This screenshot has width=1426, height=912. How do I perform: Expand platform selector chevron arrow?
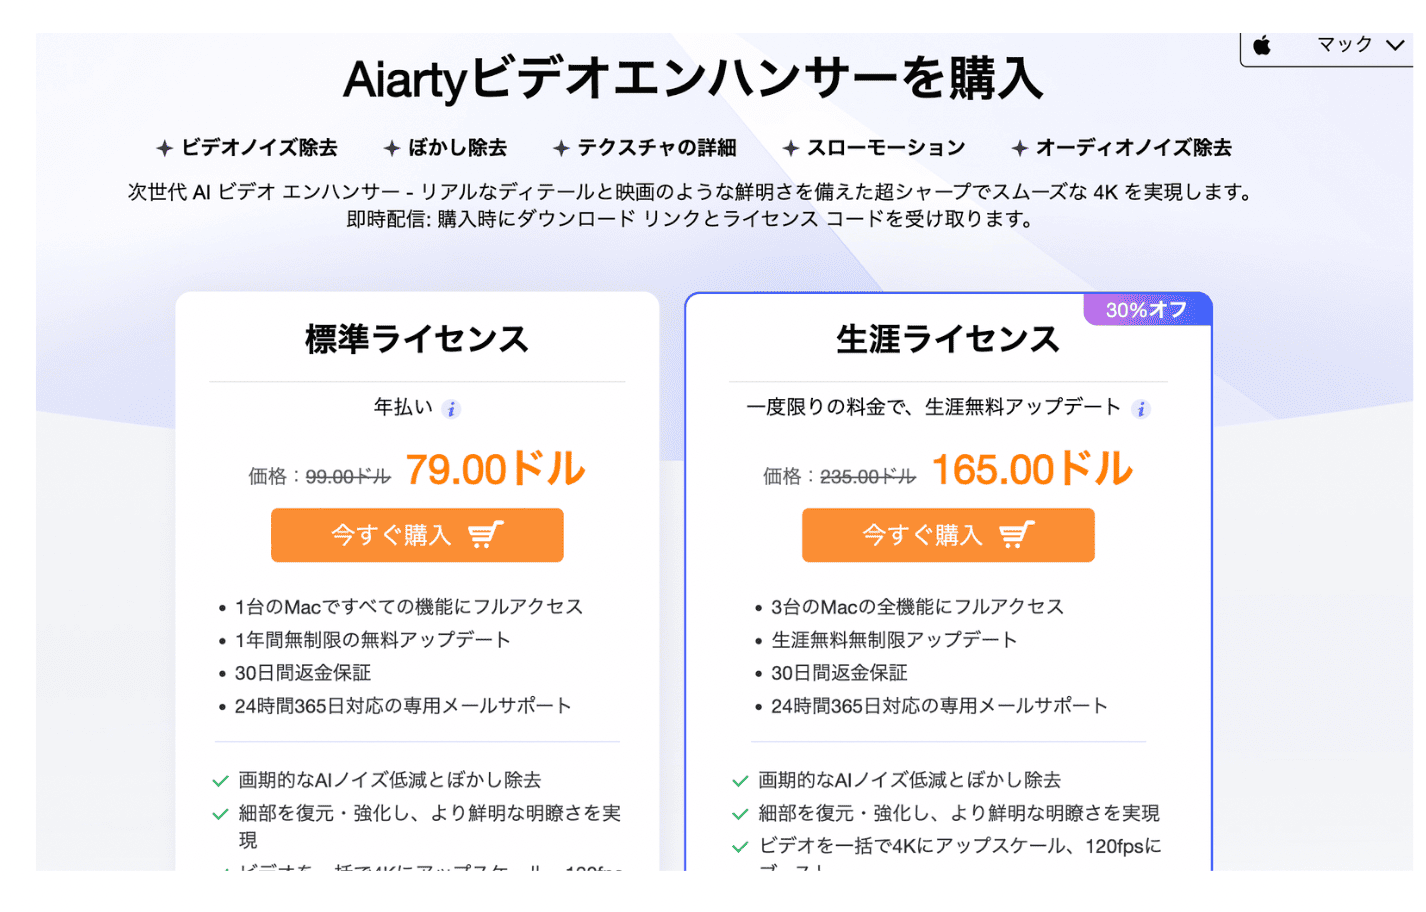click(1395, 46)
